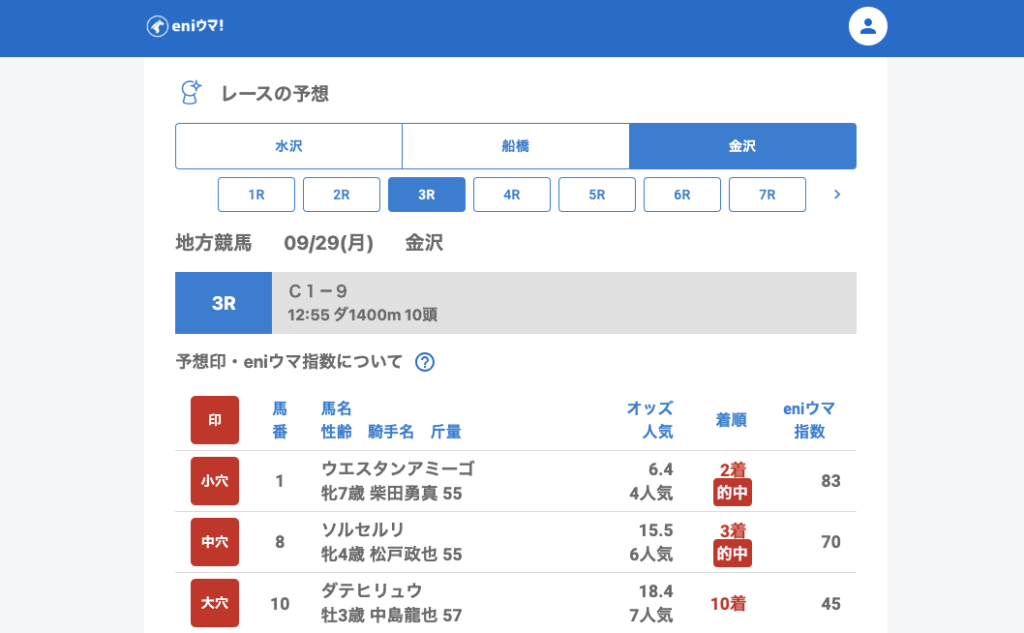Image resolution: width=1024 pixels, height=633 pixels.
Task: Select the 2R race button
Action: pyautogui.click(x=341, y=195)
